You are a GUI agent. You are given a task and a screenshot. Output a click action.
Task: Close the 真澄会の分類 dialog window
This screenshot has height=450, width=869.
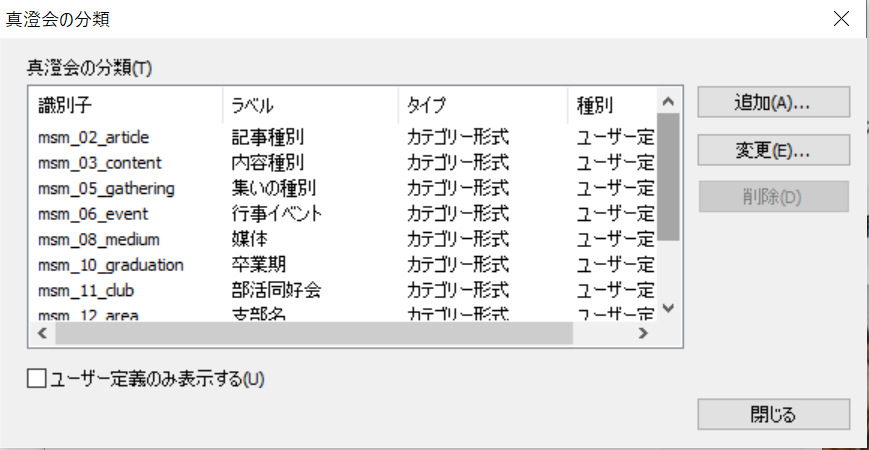pyautogui.click(x=842, y=18)
